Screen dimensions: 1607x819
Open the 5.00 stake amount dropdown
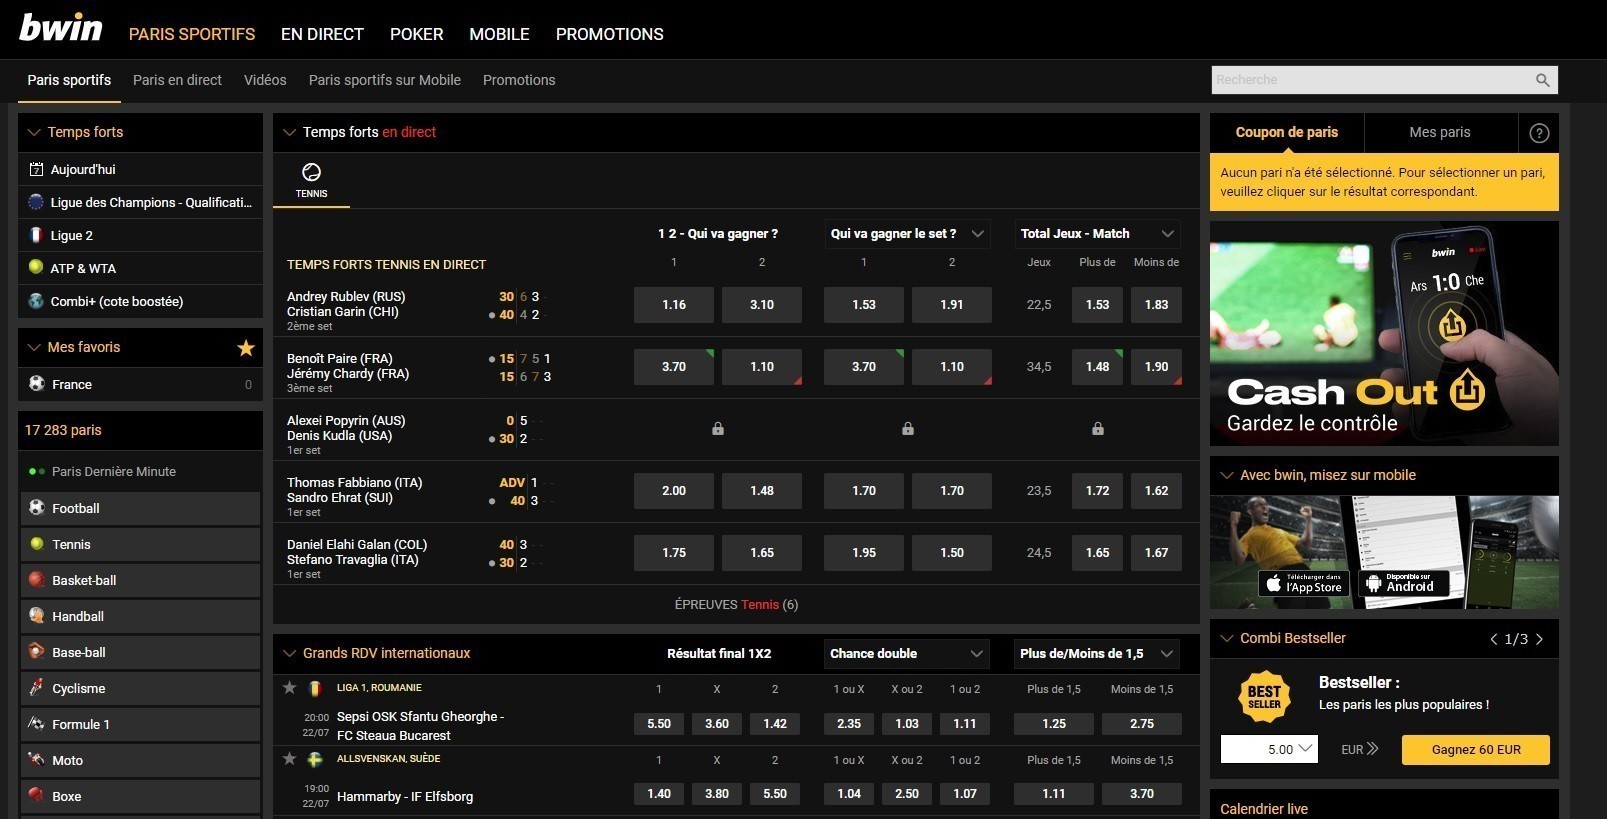pyautogui.click(x=1269, y=749)
